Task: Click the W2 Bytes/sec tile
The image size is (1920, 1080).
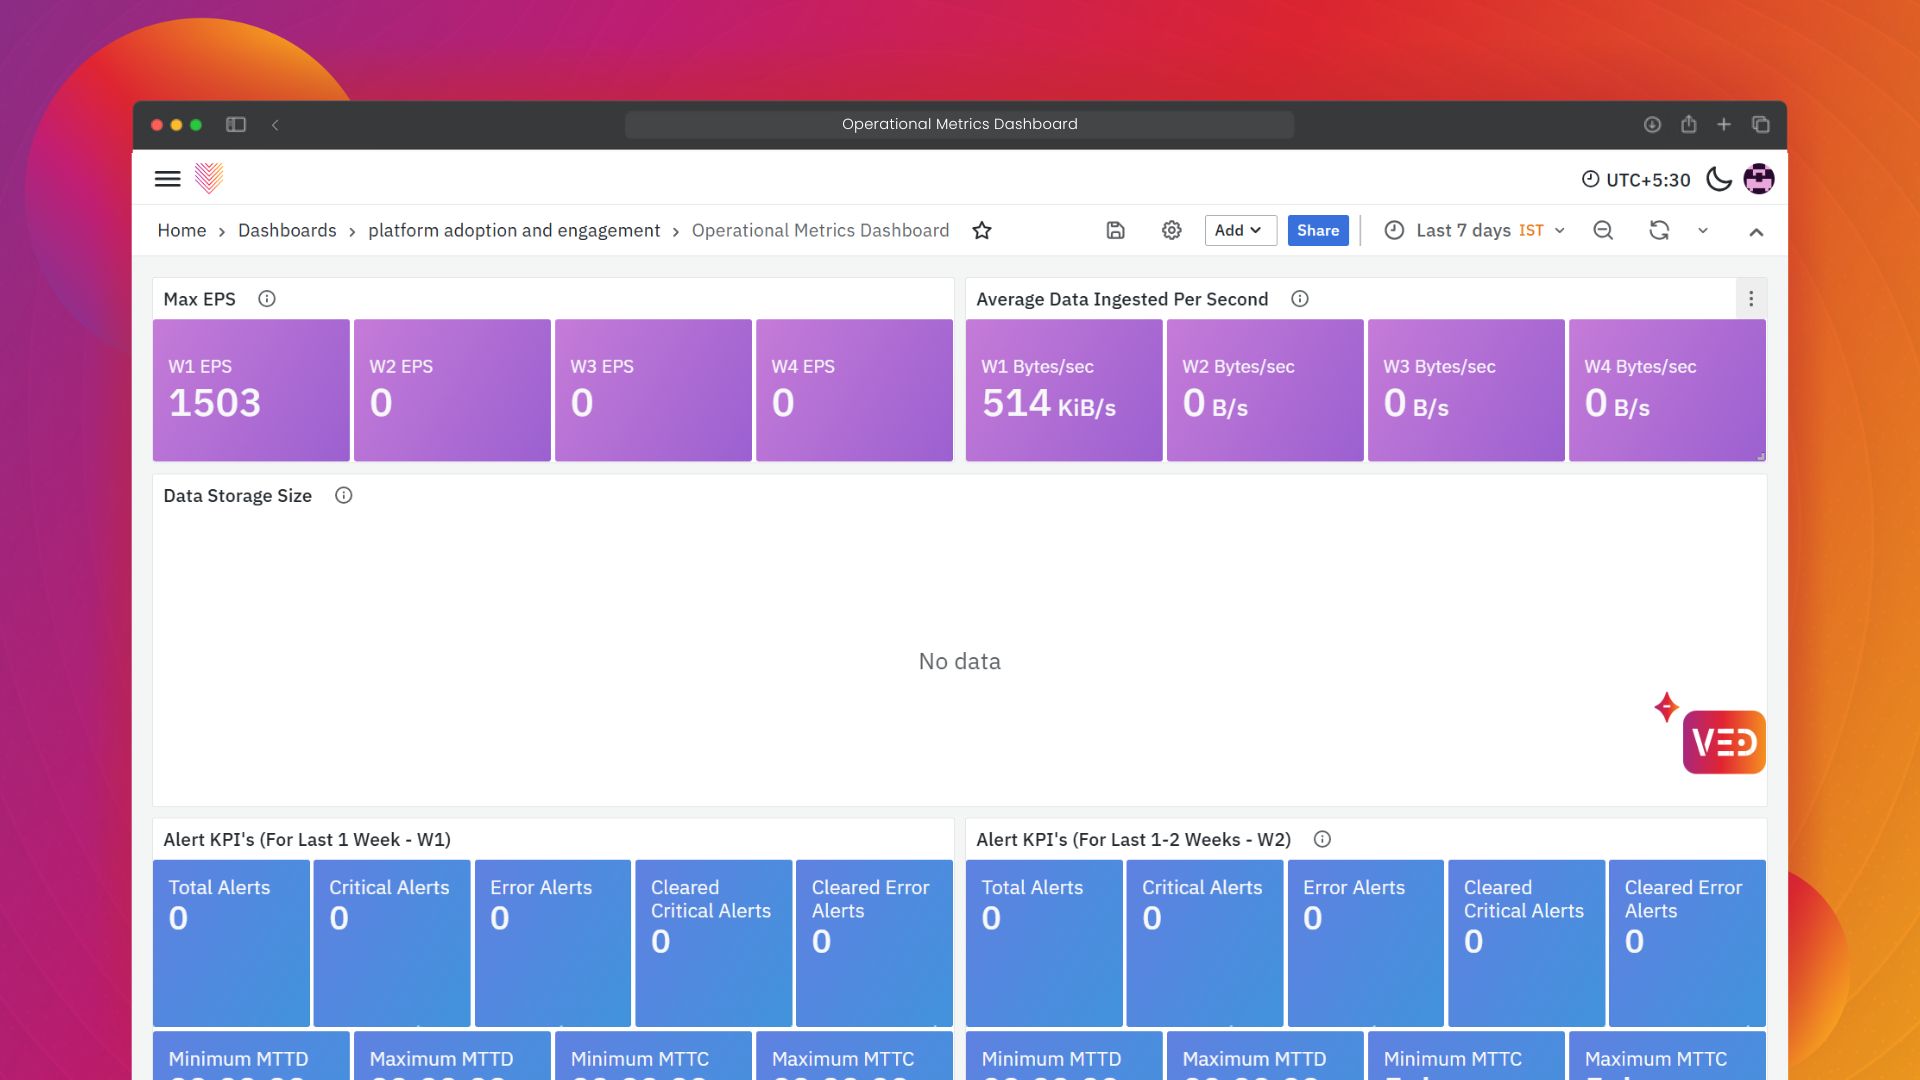Action: coord(1265,390)
